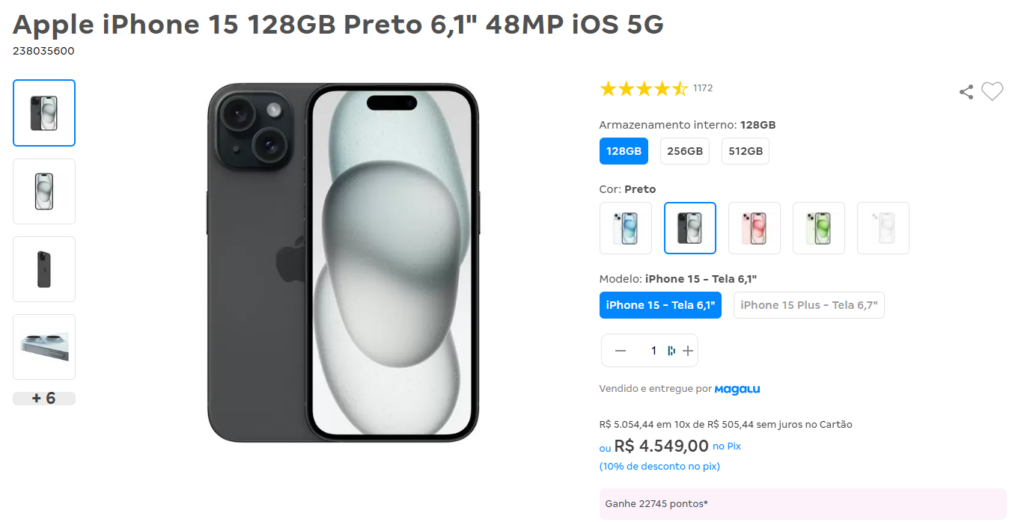Choose the green iPhone color swatch
This screenshot has height=522, width=1024.
coord(818,228)
